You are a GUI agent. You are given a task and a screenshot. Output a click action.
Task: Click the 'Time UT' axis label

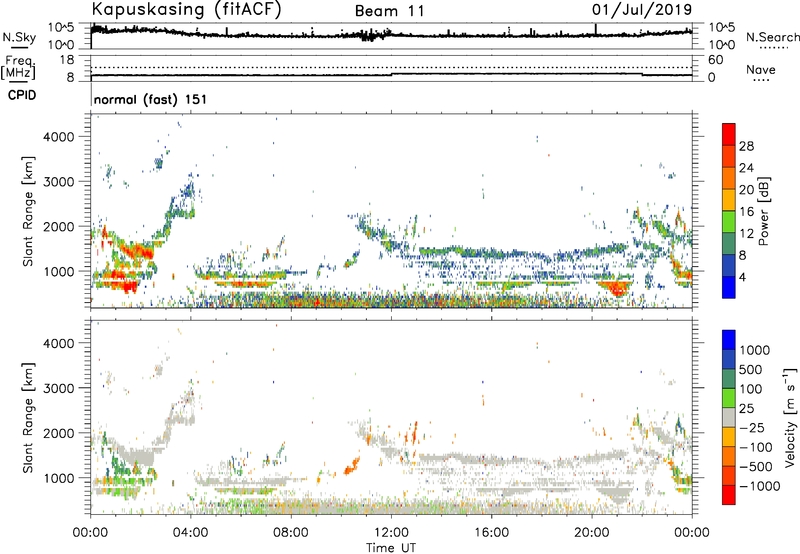pyautogui.click(x=391, y=548)
